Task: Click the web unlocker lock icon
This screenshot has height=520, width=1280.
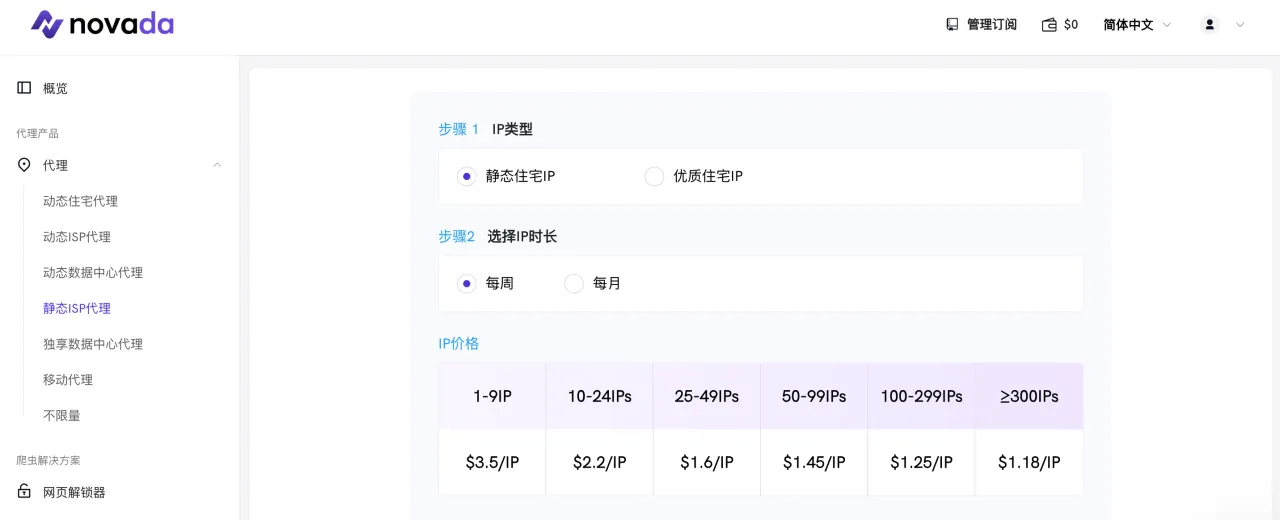Action: point(24,492)
